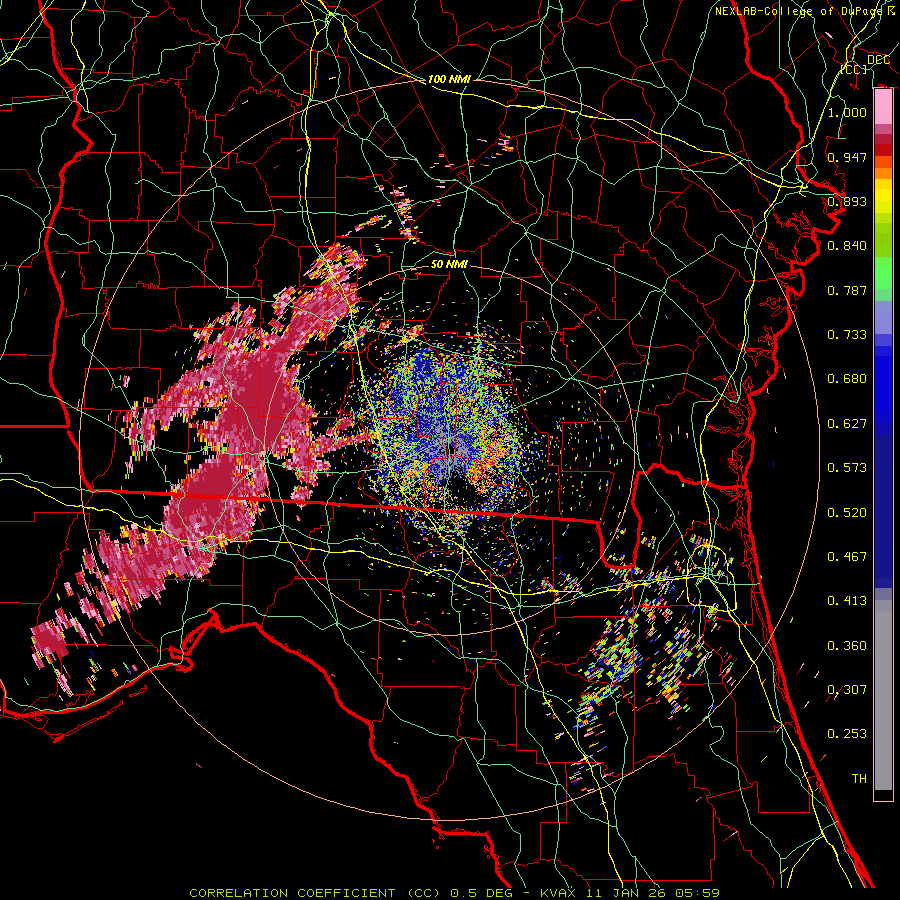Click the 0.573 legend value

(847, 468)
